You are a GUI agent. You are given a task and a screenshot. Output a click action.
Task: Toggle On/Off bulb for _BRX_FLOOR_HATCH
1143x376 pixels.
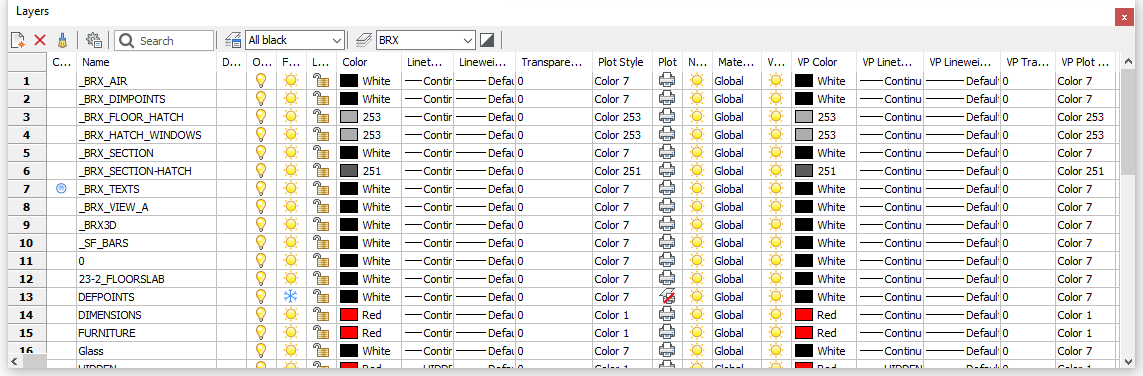[261, 117]
